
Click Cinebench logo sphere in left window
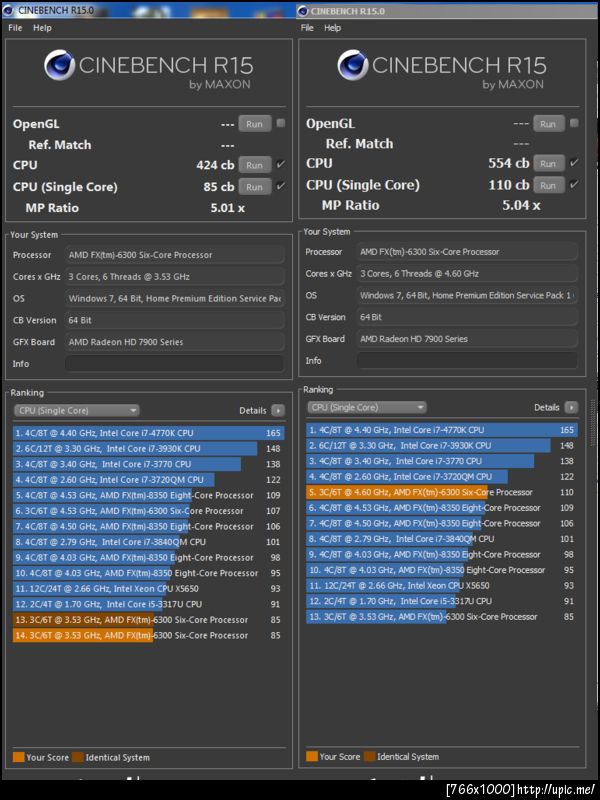click(x=59, y=65)
